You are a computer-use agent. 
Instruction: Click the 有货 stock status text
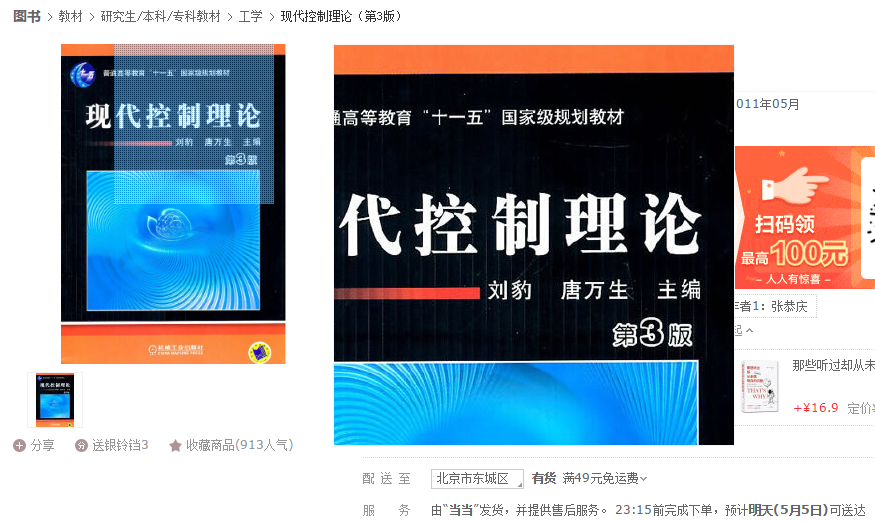click(544, 478)
